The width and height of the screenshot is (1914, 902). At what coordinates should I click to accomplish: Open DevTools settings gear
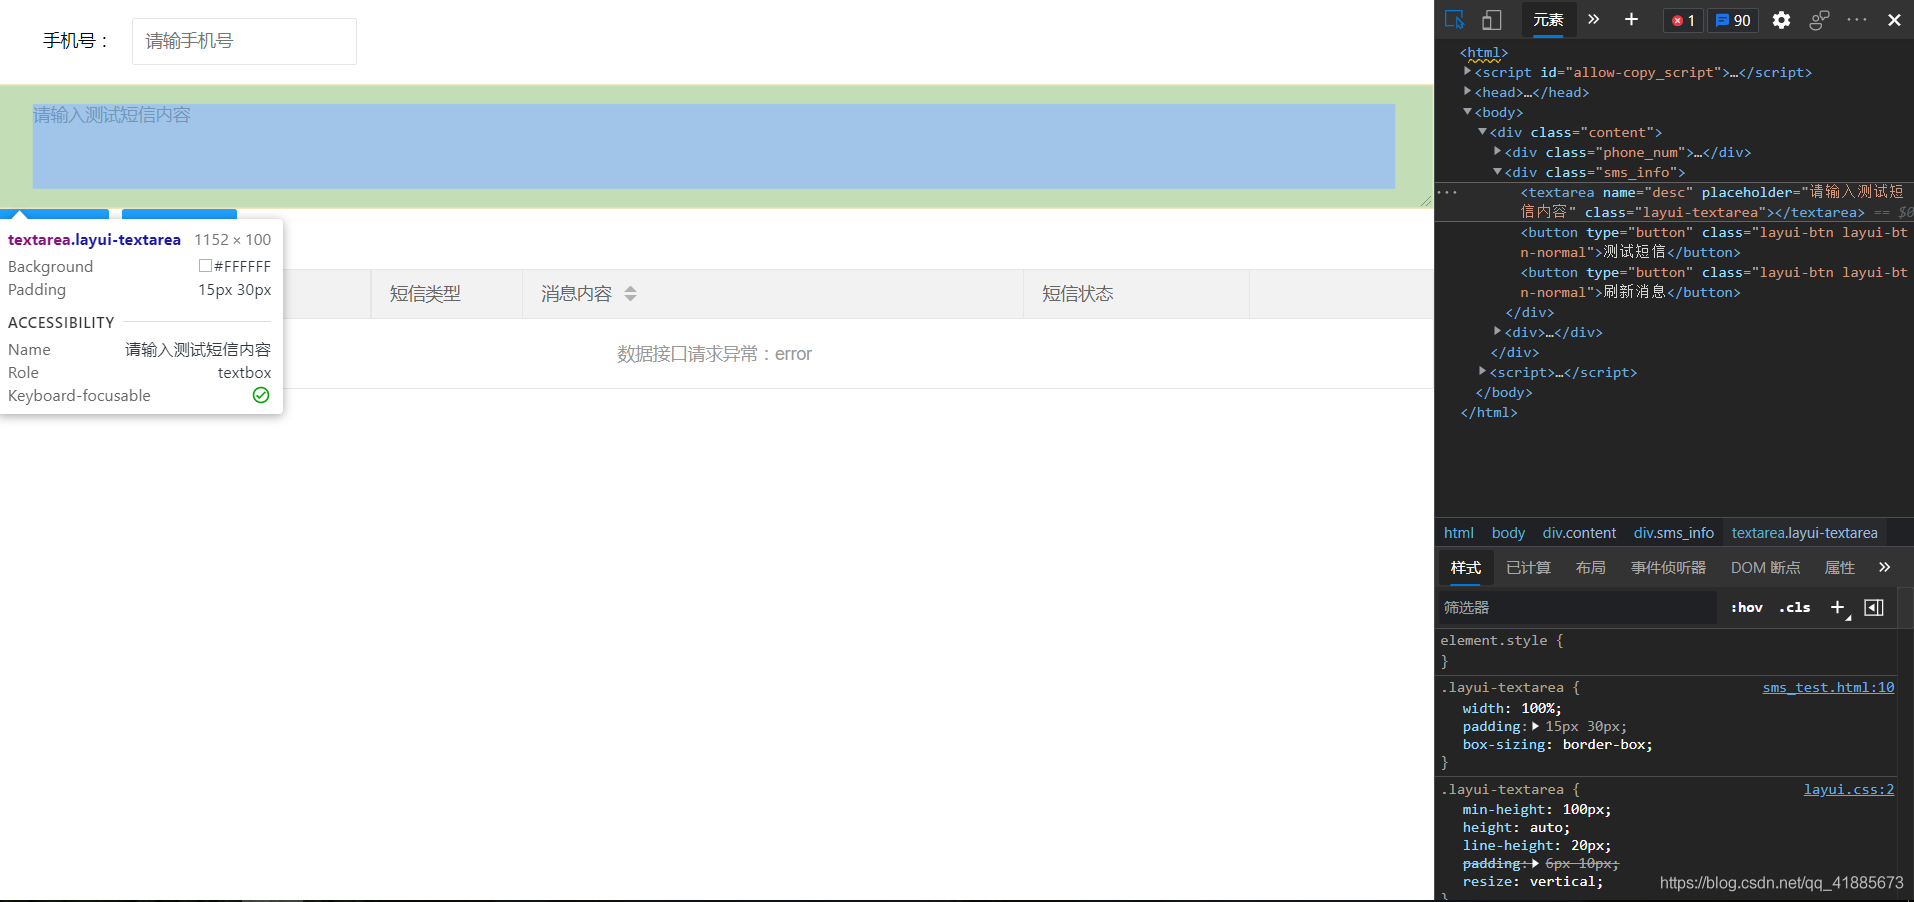tap(1781, 20)
